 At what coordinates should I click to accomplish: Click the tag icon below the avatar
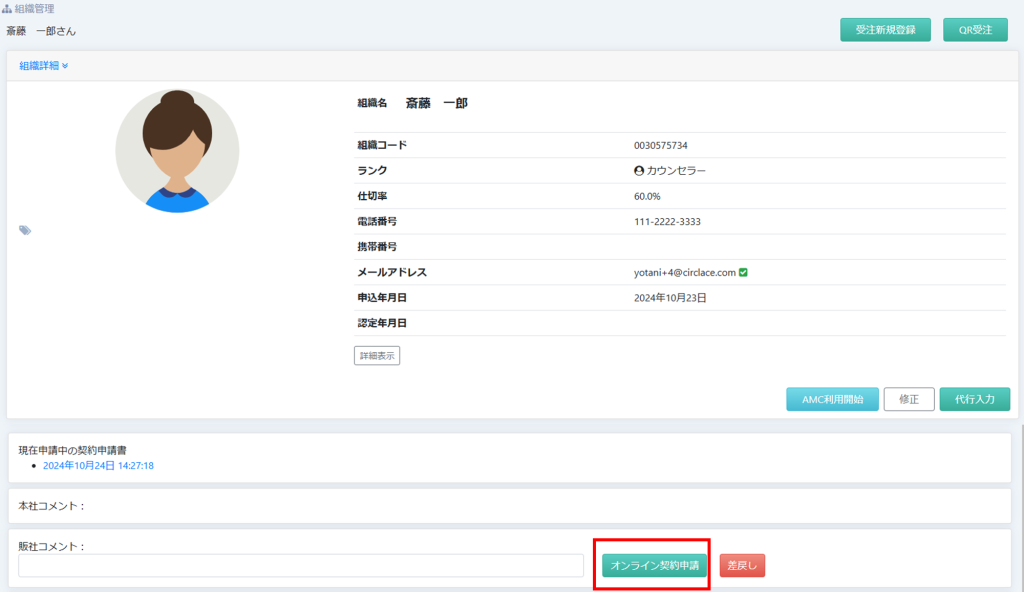(25, 231)
